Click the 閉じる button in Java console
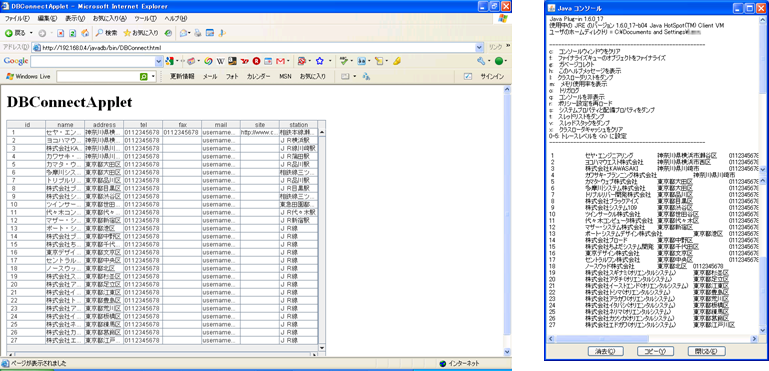Viewport: 769px width, 371px height. (707, 351)
